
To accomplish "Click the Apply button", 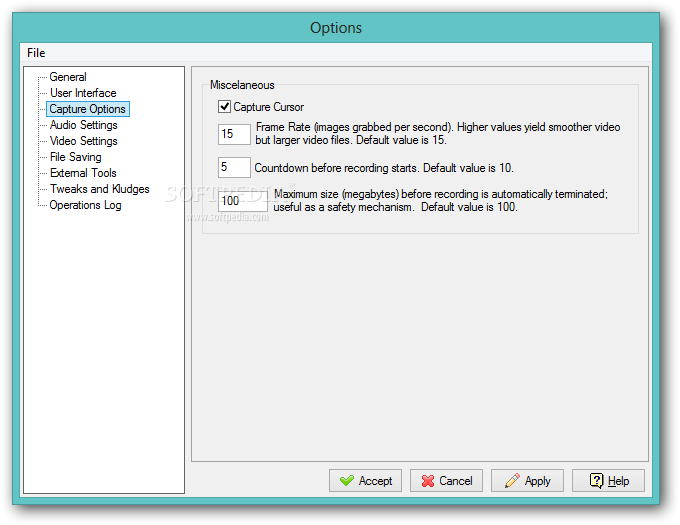I will click(x=527, y=480).
